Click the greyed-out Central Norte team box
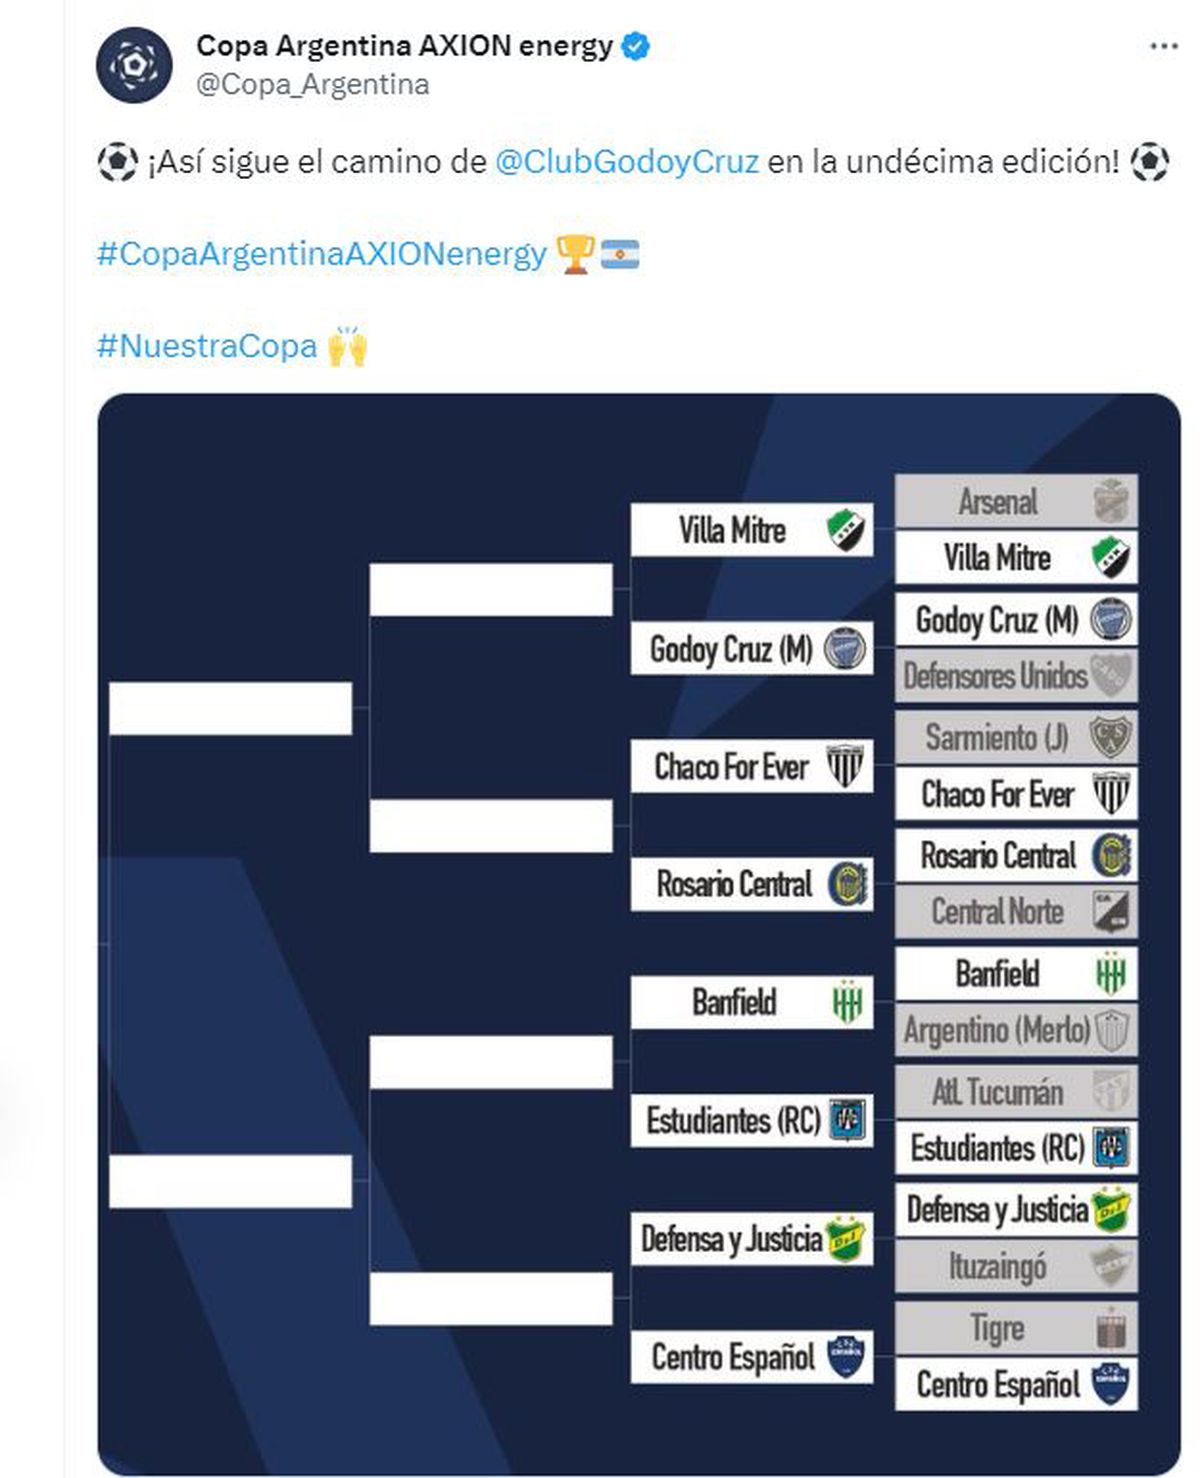Screen dimensions: 1200x1478 coord(1016,912)
